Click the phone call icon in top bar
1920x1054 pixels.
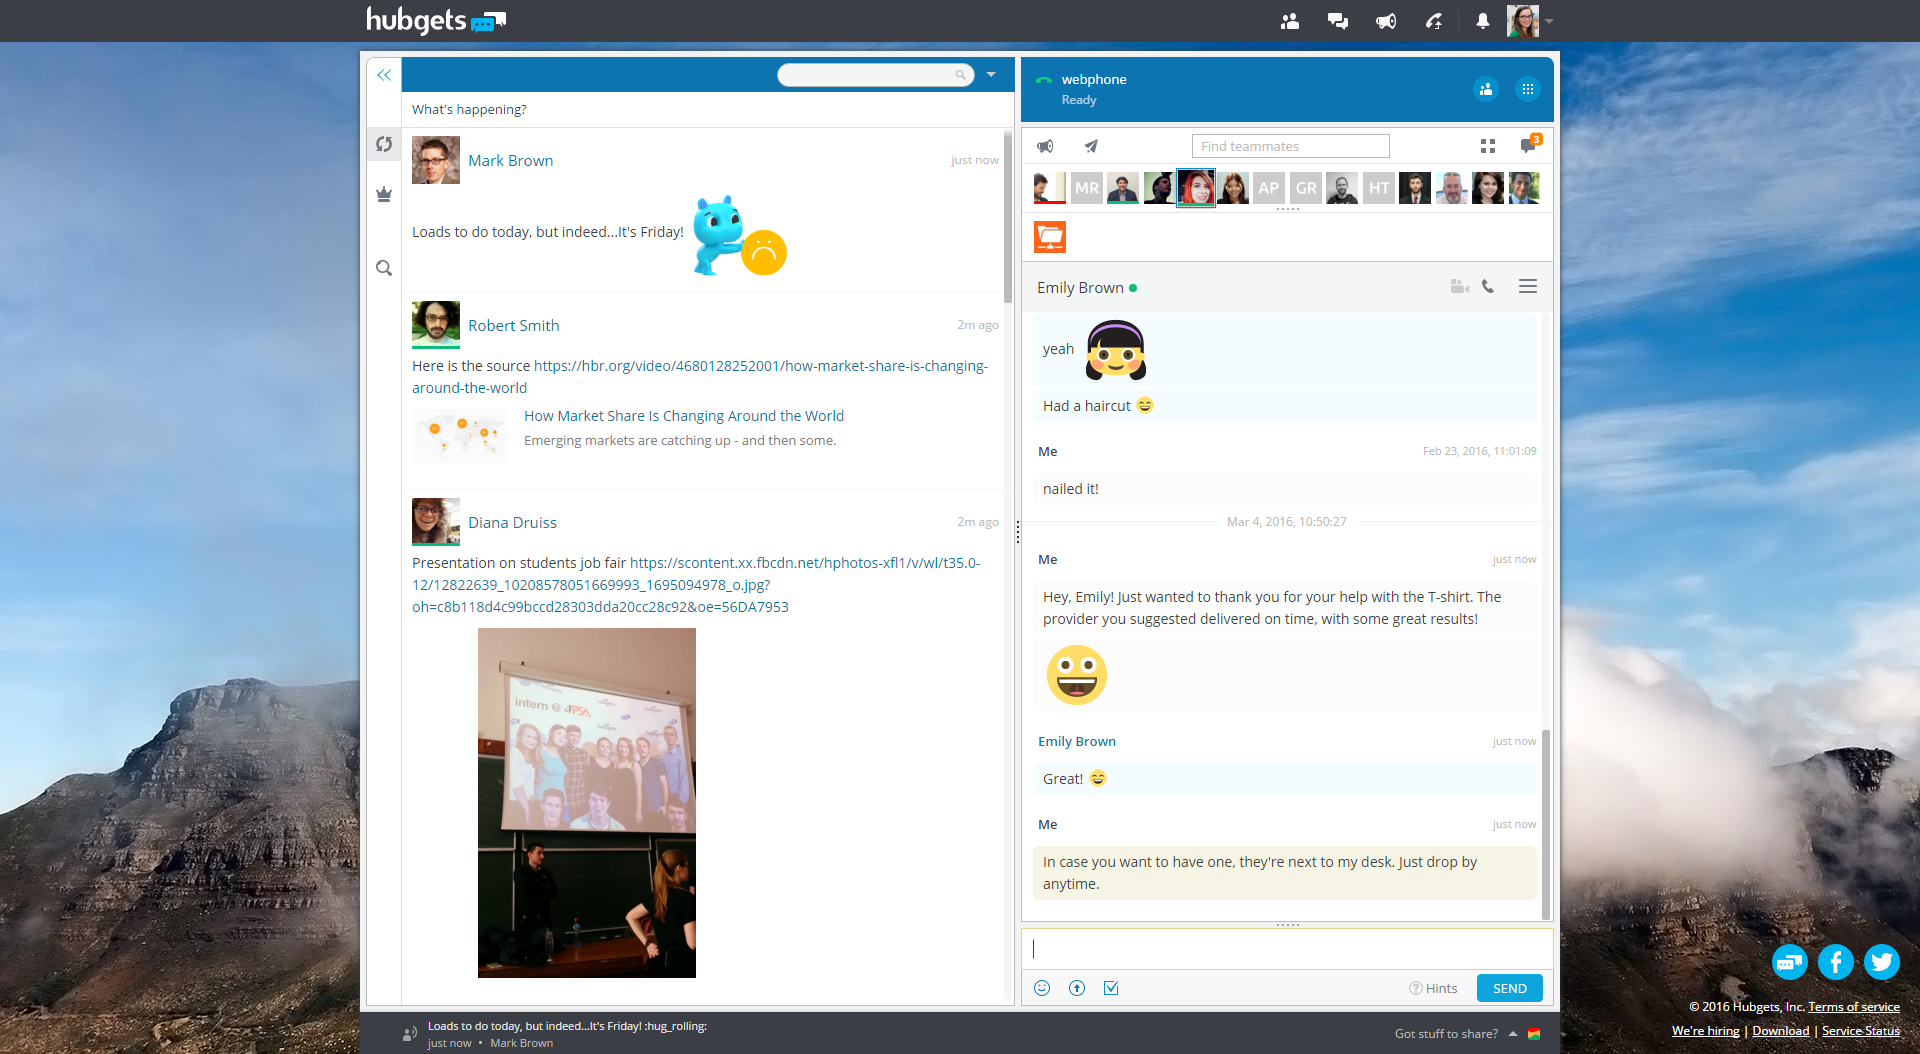point(1434,21)
